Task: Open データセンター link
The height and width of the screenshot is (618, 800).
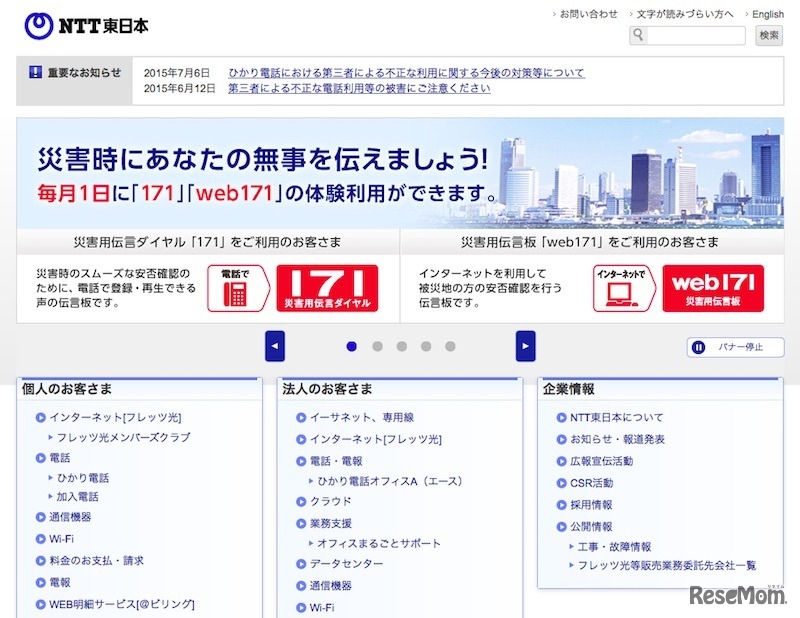Action: (x=346, y=564)
